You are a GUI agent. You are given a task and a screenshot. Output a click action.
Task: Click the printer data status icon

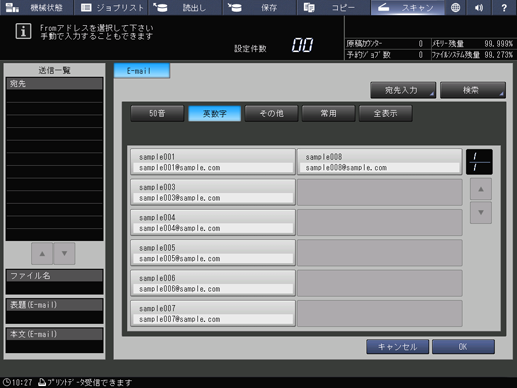point(42,382)
